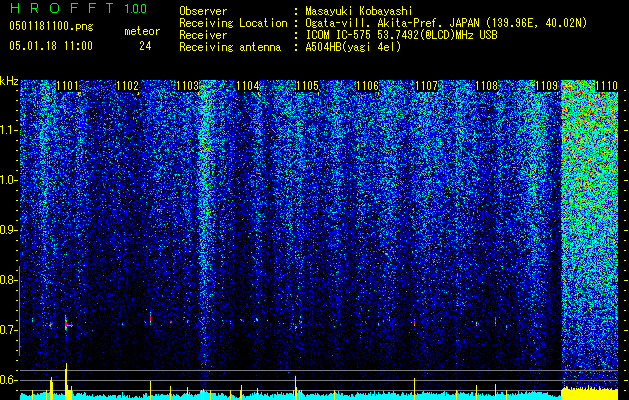The height and width of the screenshot is (400, 629).
Task: Click the 1103 time marker
Action: (x=187, y=86)
